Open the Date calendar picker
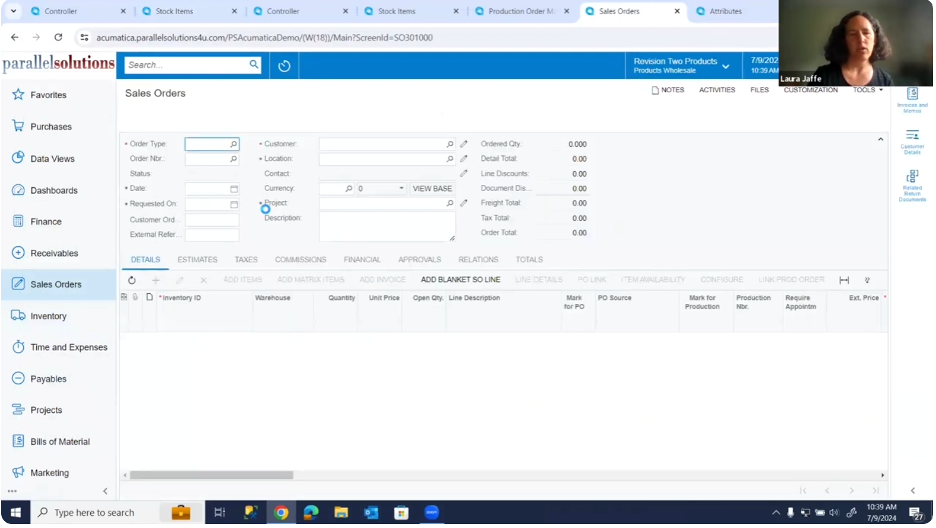 point(234,189)
